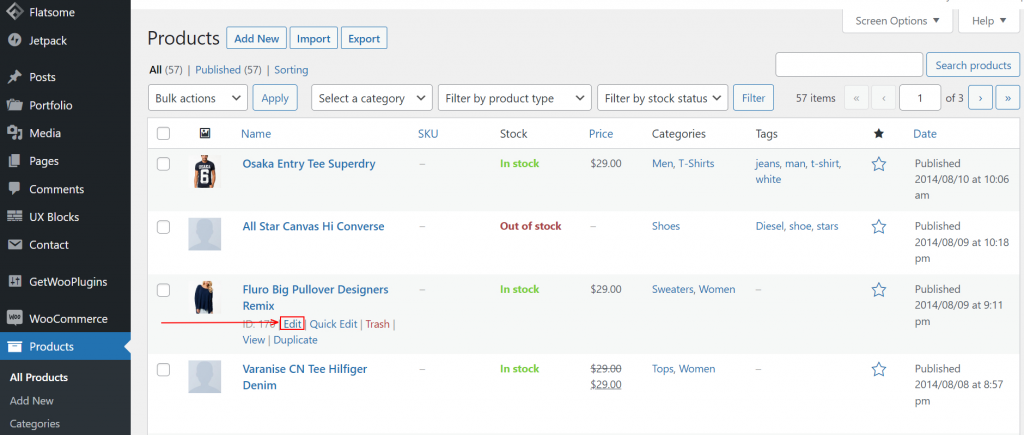This screenshot has width=1024, height=435.
Task: Click the Import button
Action: click(313, 39)
